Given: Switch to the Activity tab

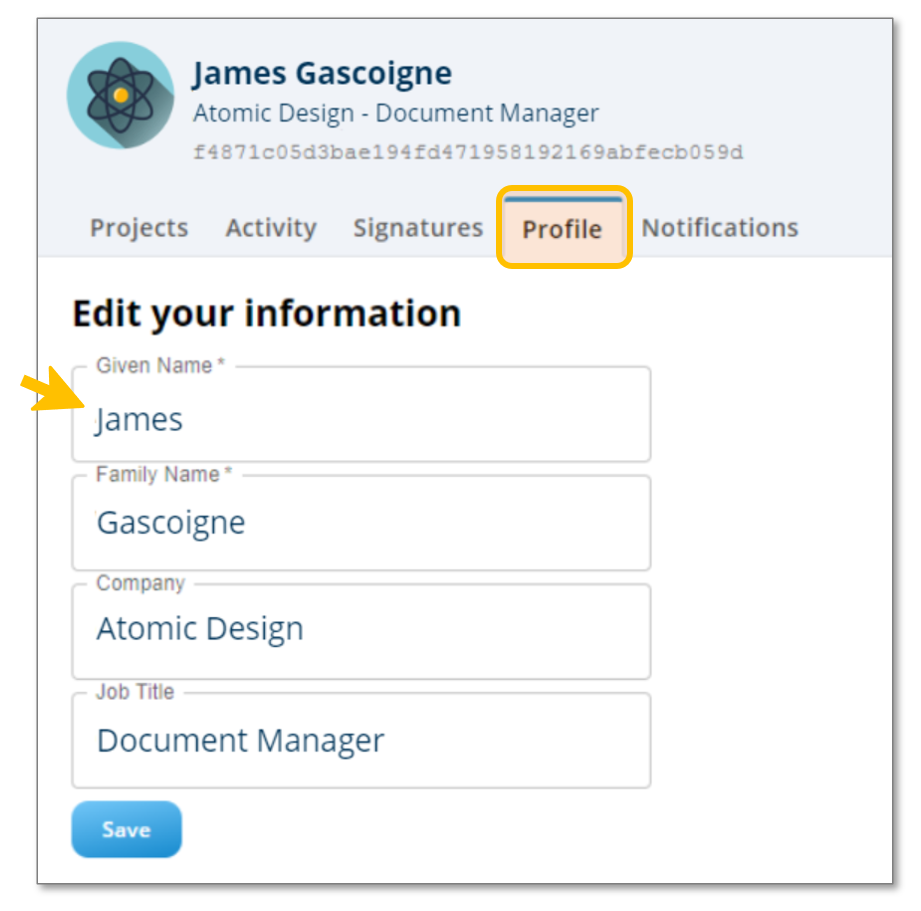Looking at the screenshot, I should 271,228.
